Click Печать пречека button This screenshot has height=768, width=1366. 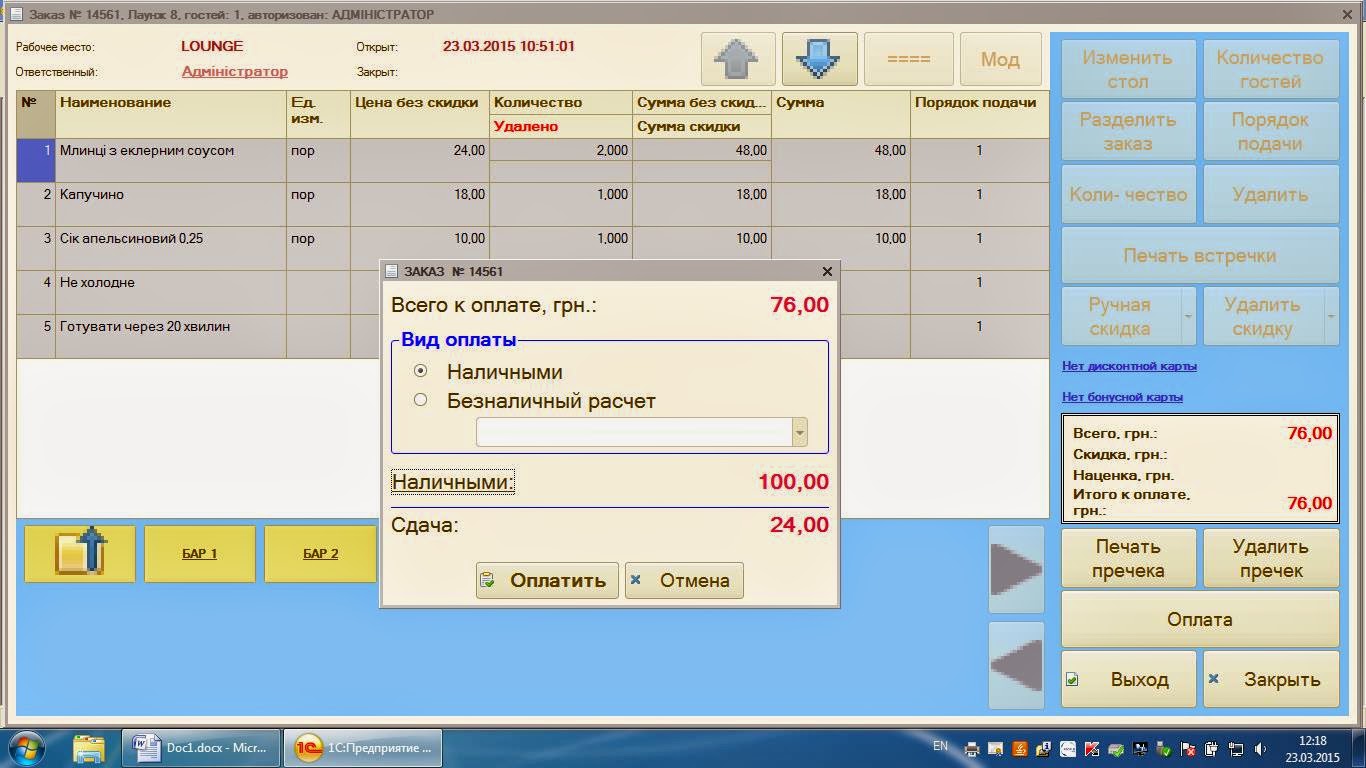coord(1128,558)
